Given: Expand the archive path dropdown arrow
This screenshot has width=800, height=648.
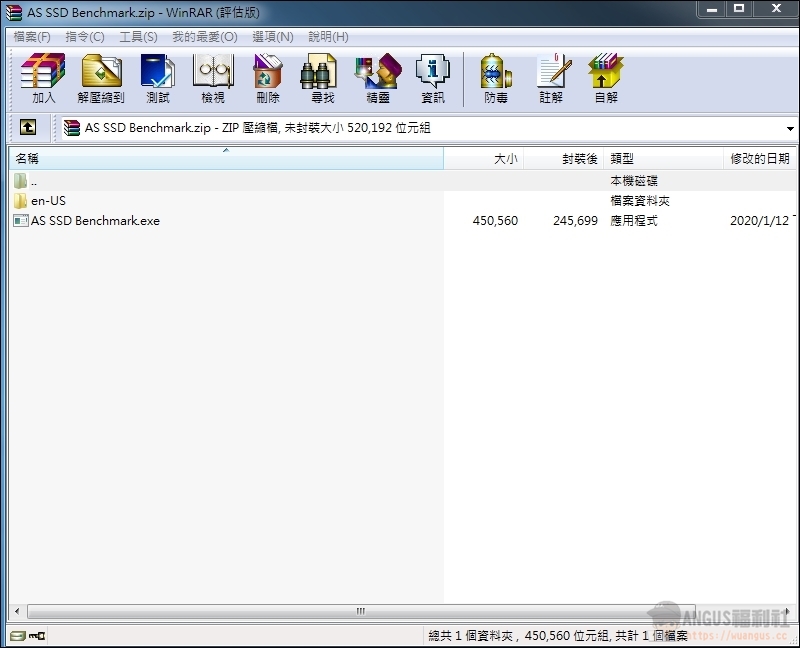Looking at the screenshot, I should point(789,128).
